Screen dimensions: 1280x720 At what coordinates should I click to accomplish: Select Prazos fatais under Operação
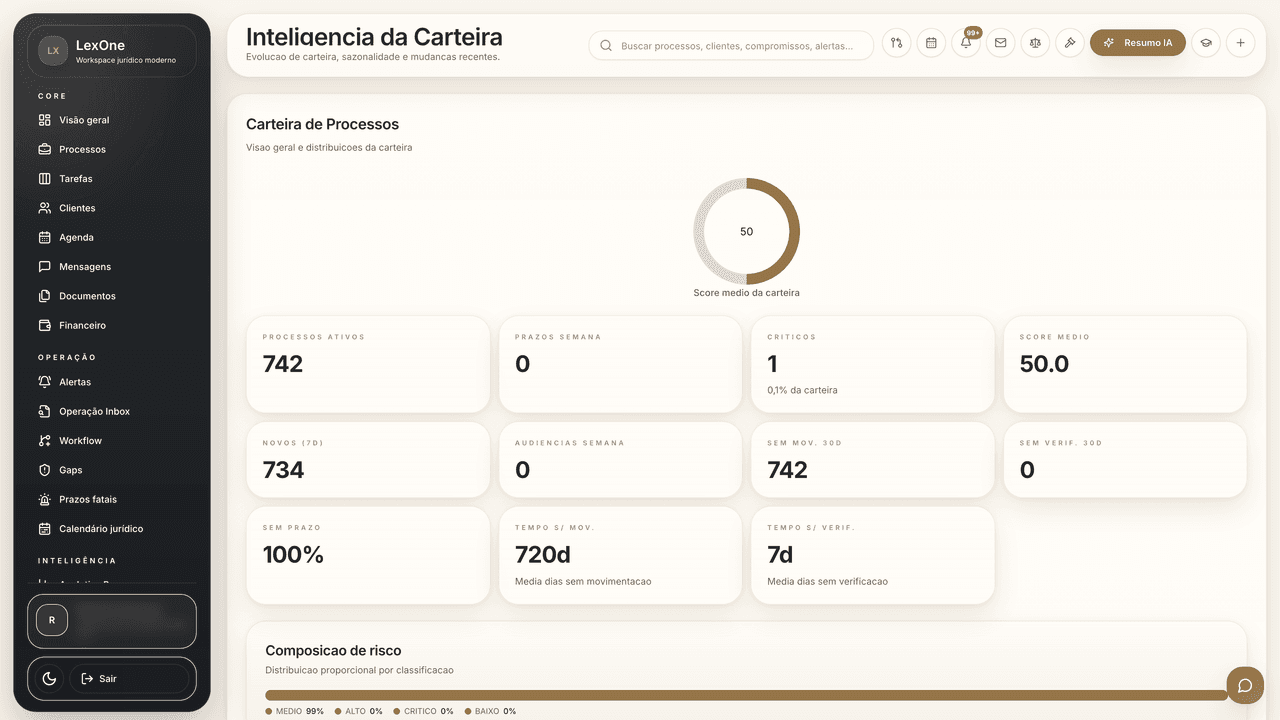[x=87, y=499]
